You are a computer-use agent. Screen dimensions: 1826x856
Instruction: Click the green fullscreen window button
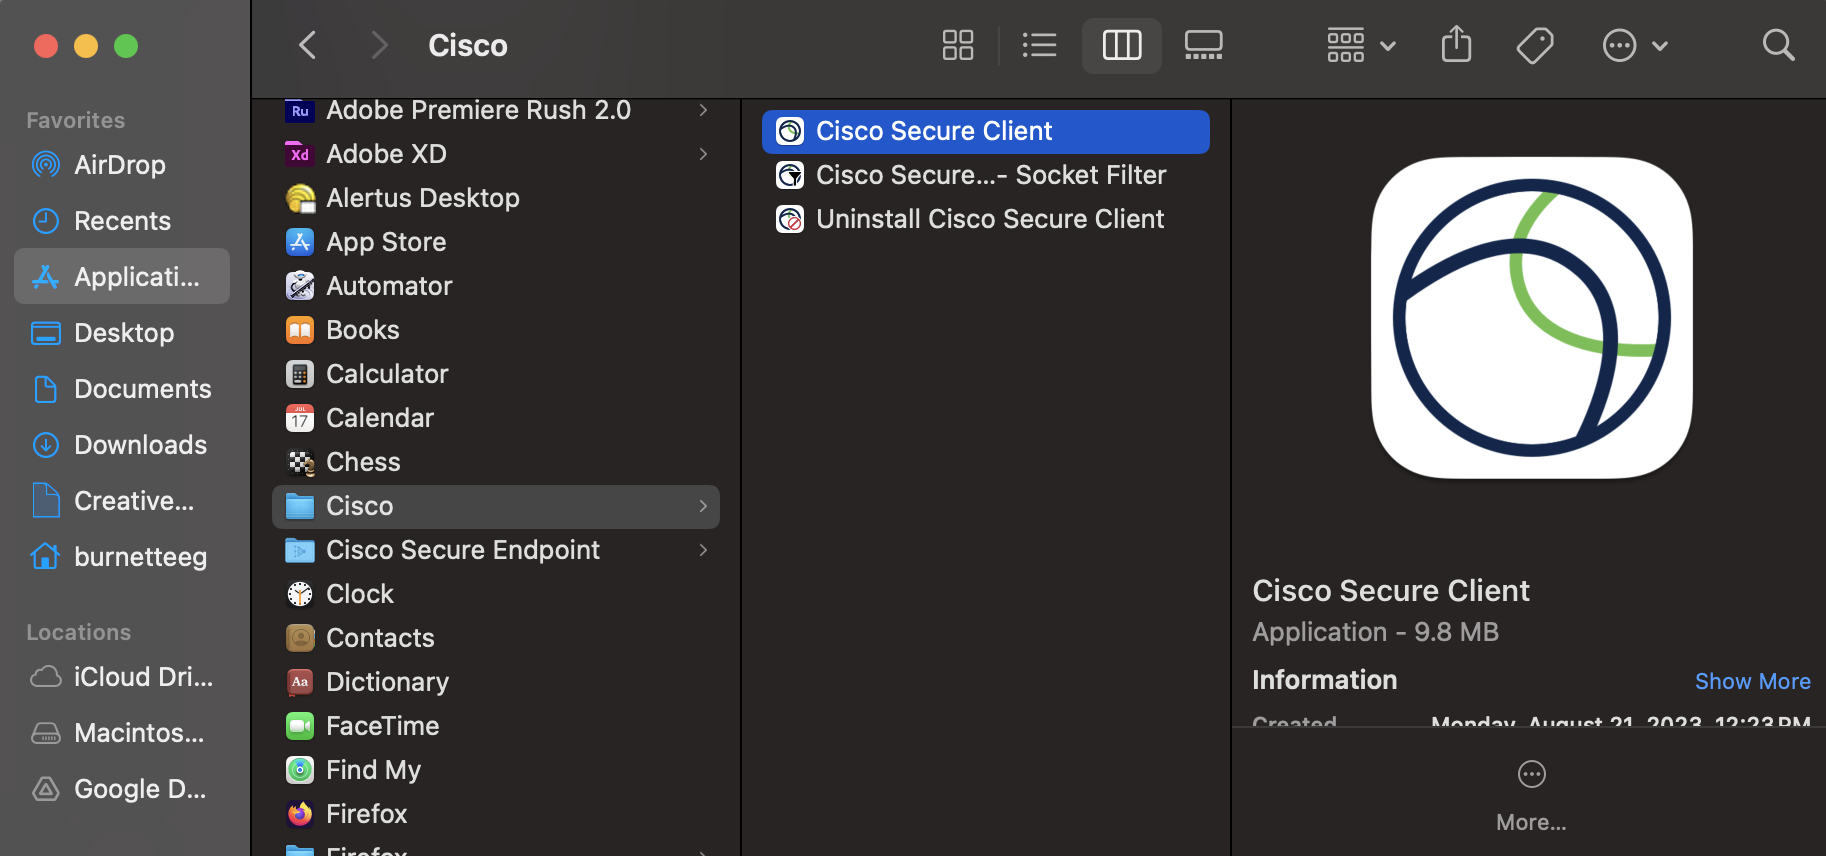pos(126,46)
